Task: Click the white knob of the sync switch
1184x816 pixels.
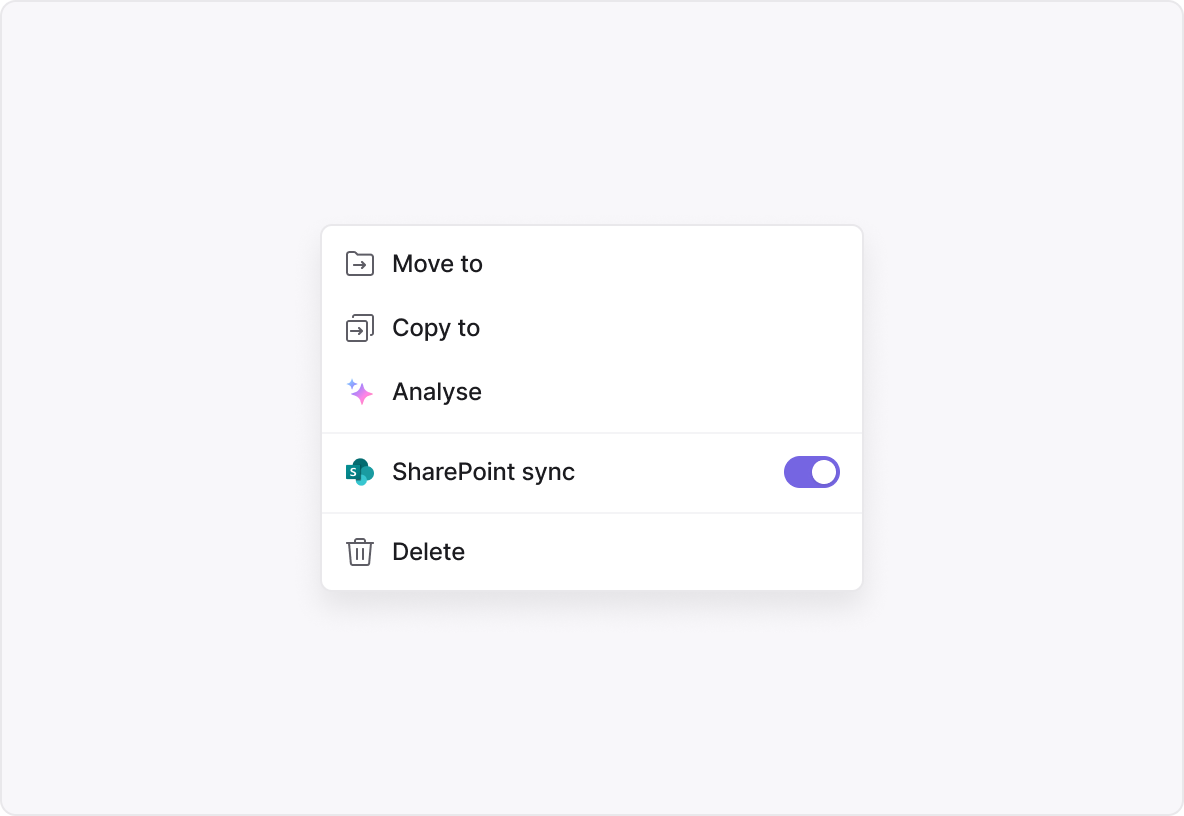Action: coord(824,472)
